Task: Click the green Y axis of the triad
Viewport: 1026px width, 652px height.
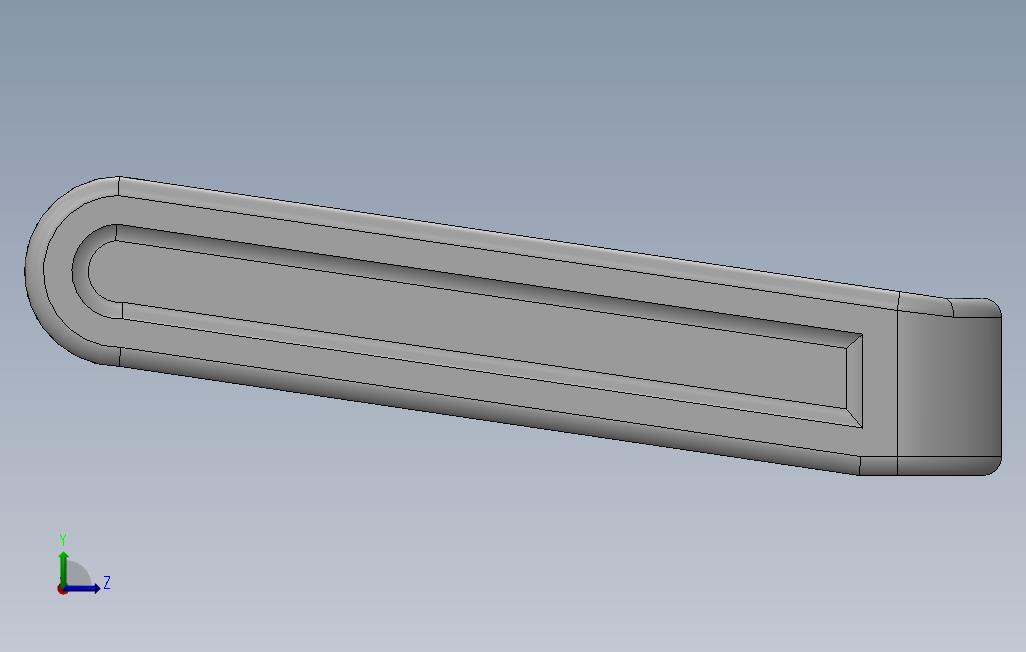Action: (x=63, y=568)
